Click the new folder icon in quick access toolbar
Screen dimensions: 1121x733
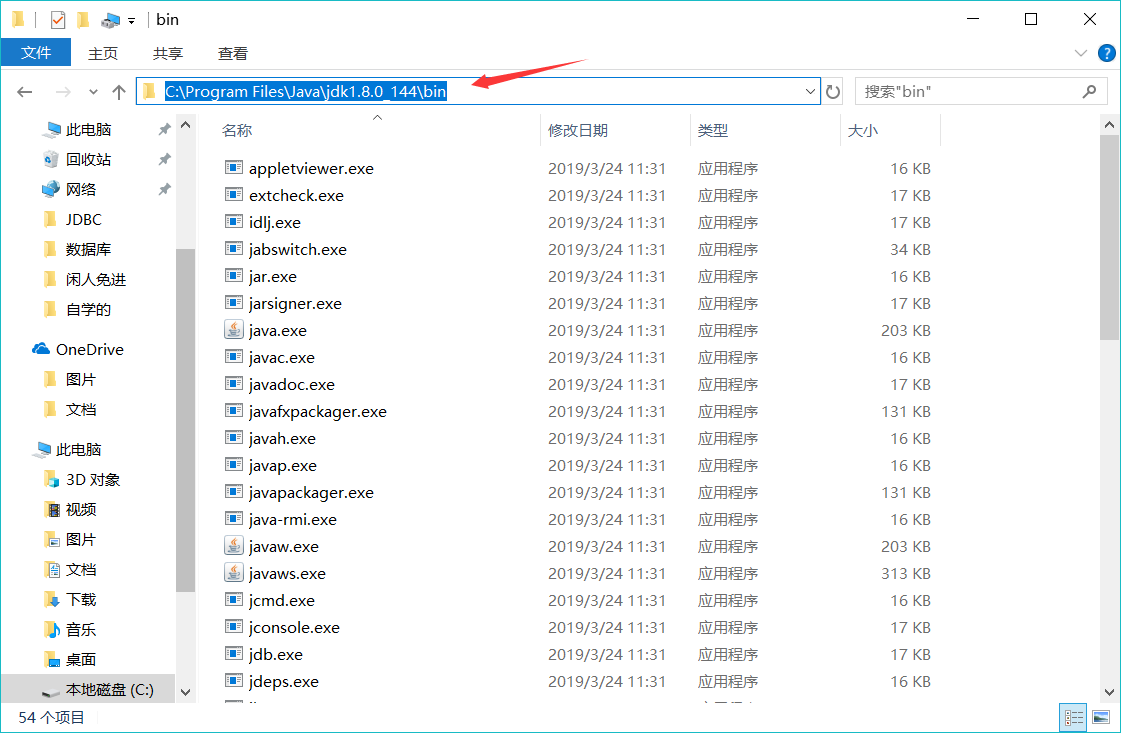pos(84,20)
